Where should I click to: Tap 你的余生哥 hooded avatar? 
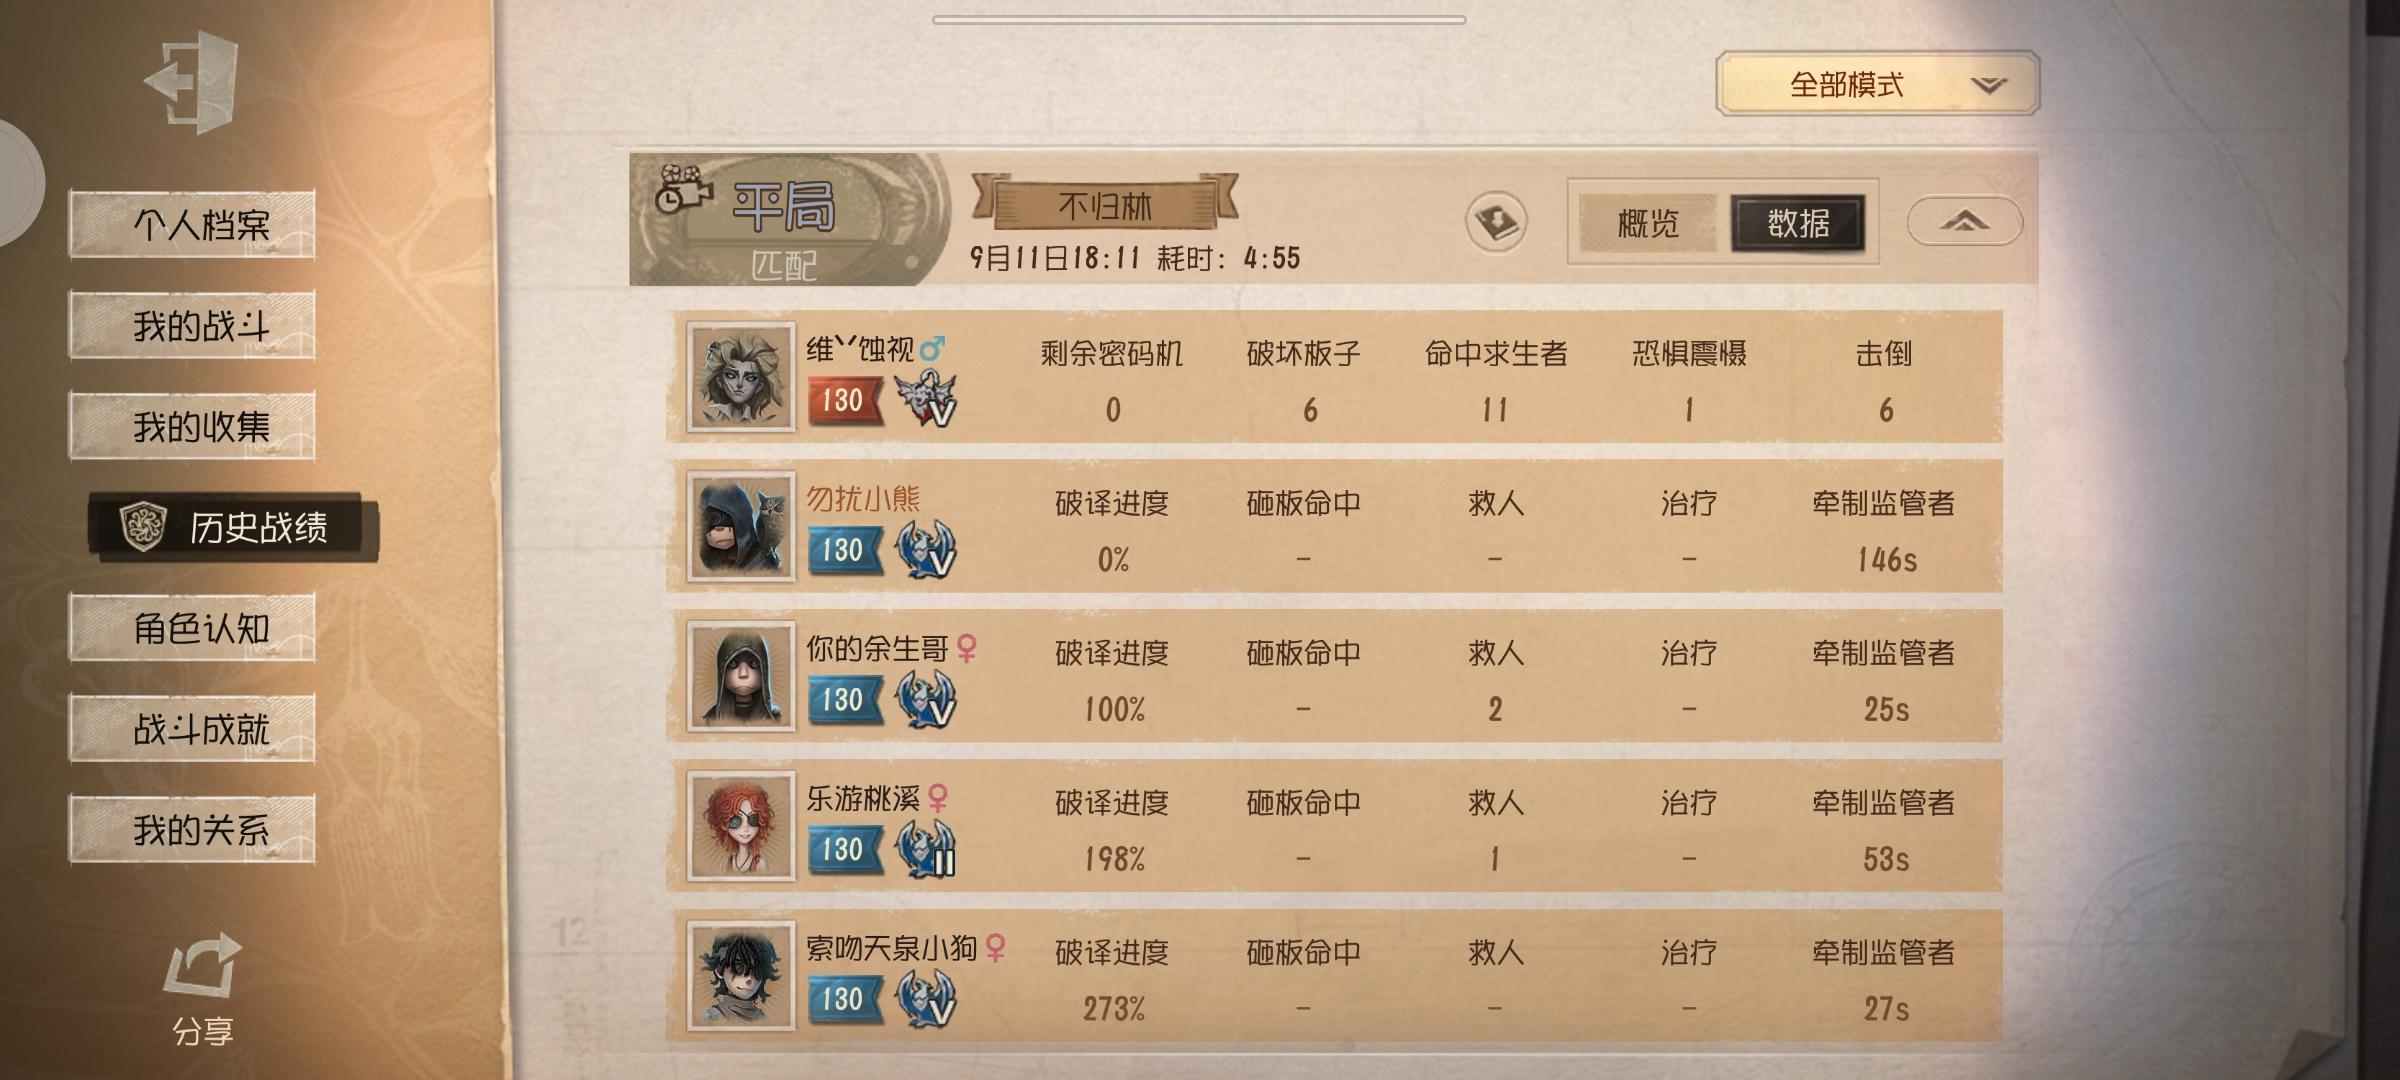click(741, 677)
